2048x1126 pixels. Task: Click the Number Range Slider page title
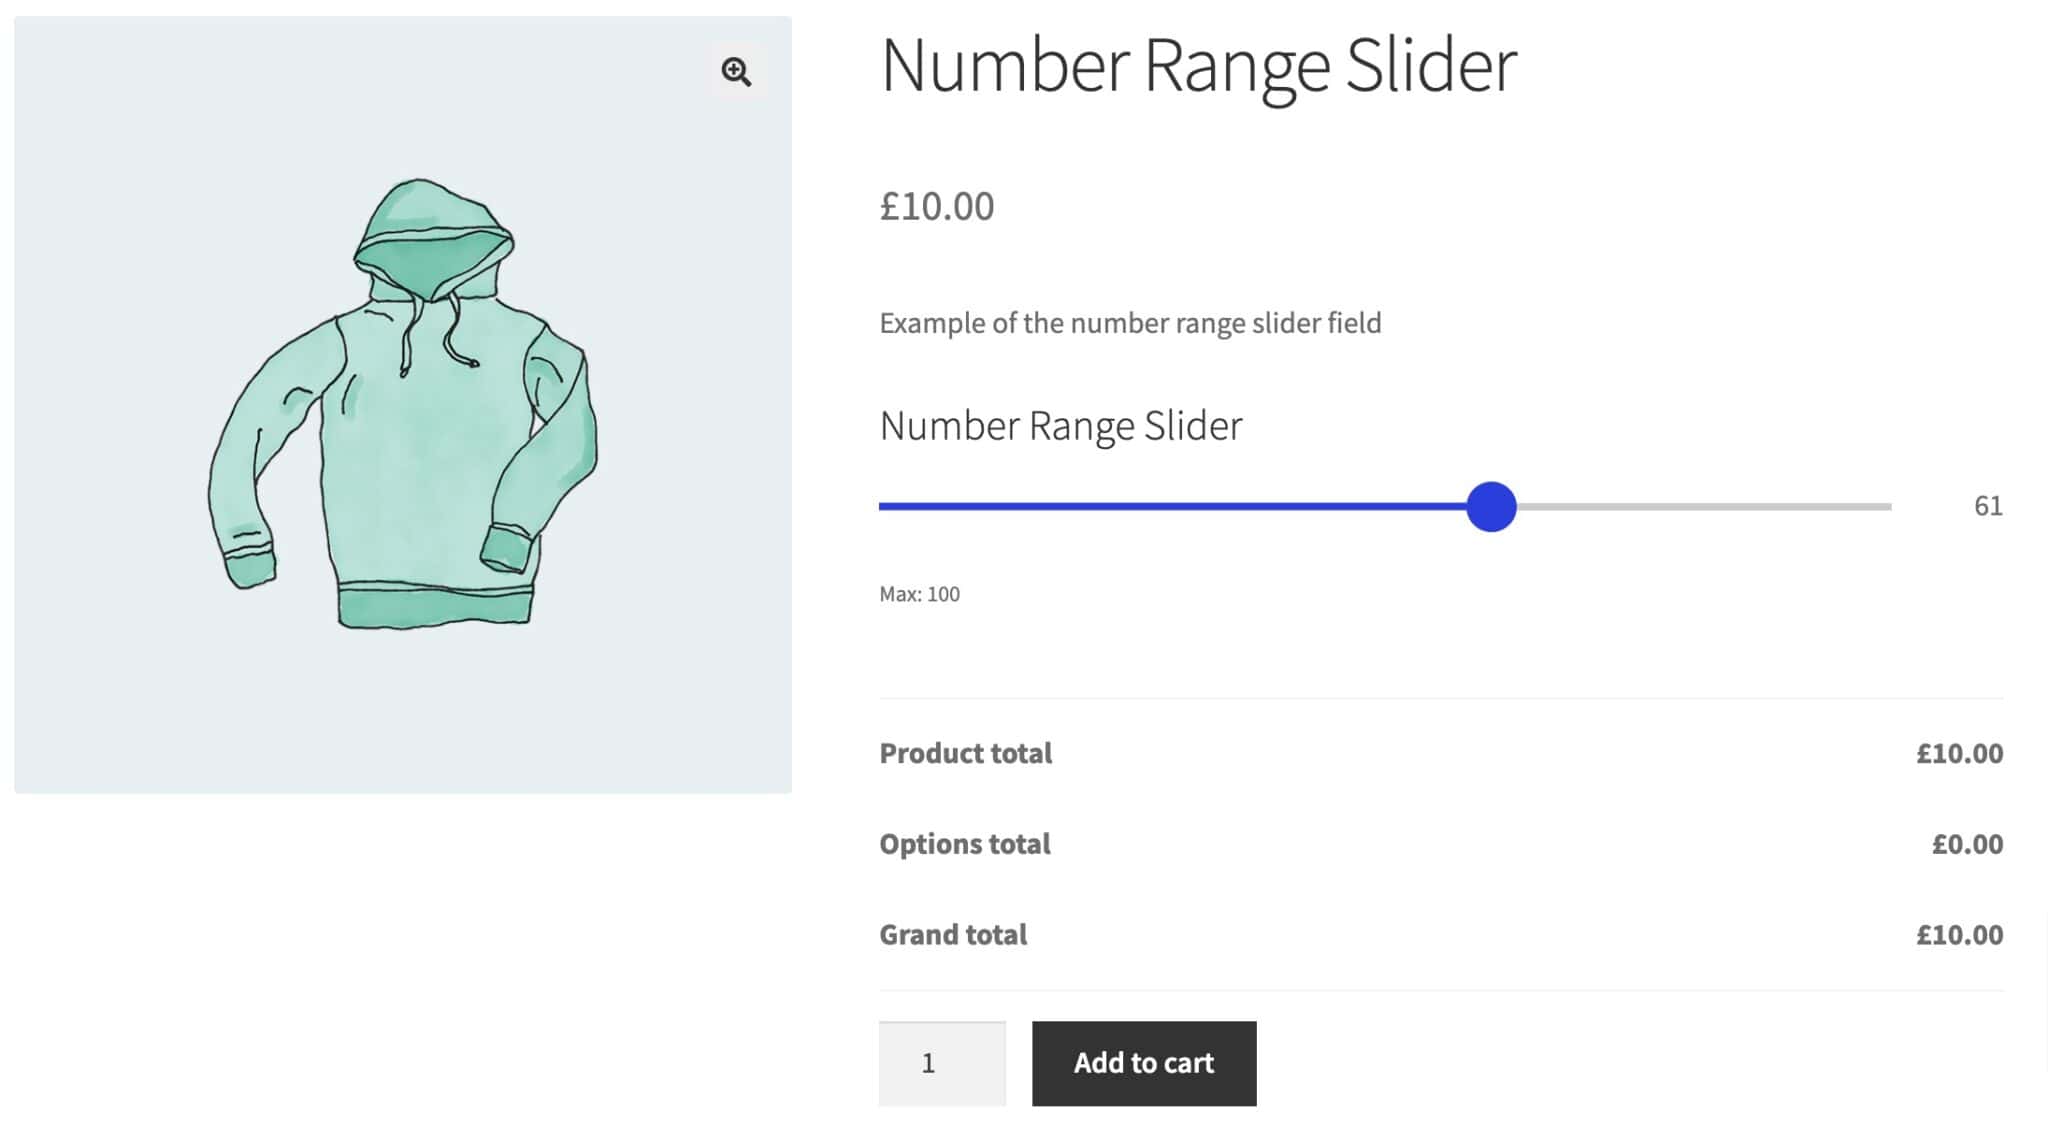[1198, 67]
